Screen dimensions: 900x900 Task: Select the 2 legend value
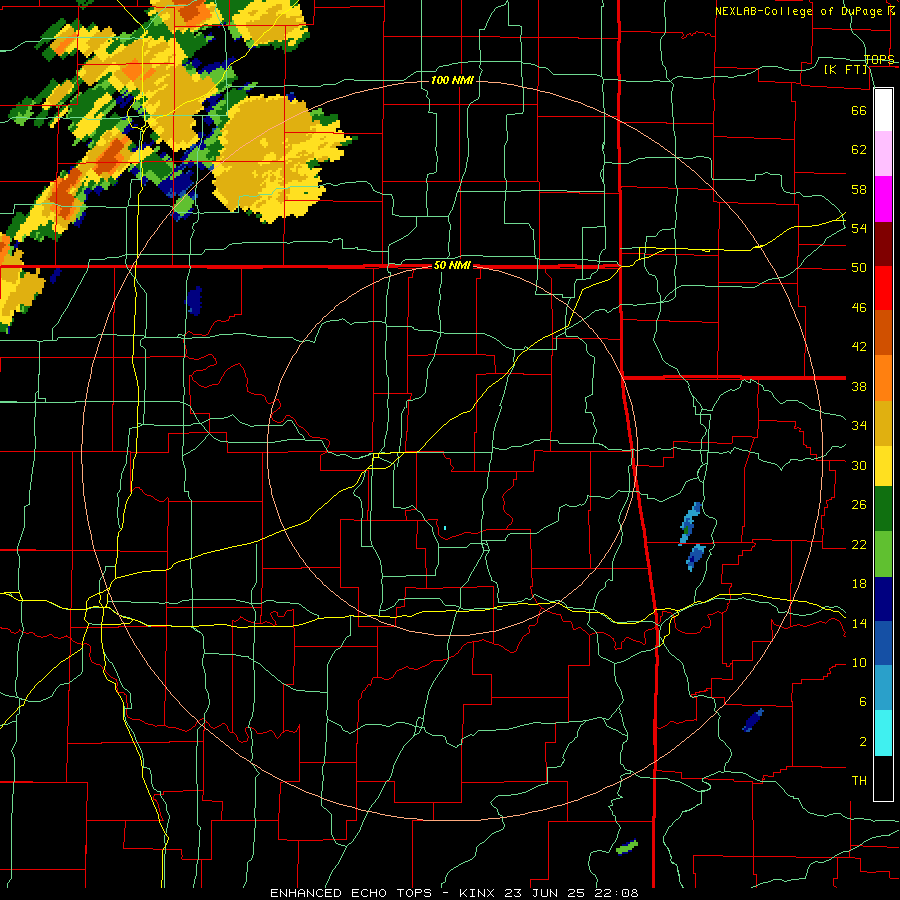pyautogui.click(x=862, y=742)
